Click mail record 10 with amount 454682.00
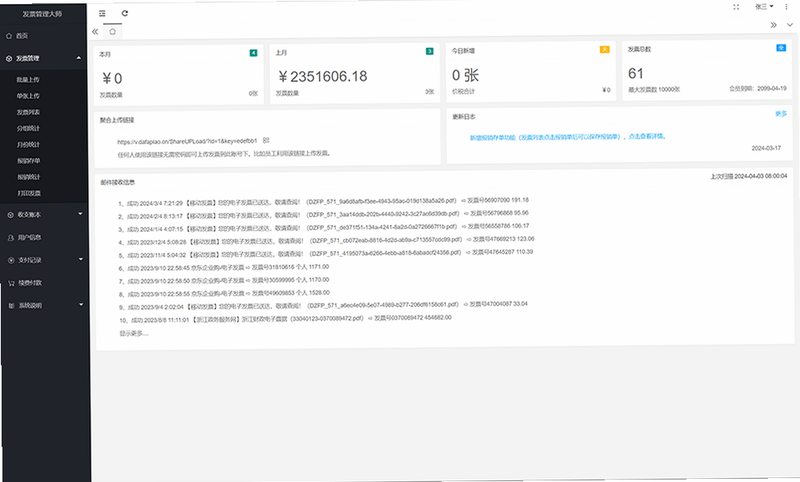Screen dimensions: 800x482 pyautogui.click(x=286, y=319)
